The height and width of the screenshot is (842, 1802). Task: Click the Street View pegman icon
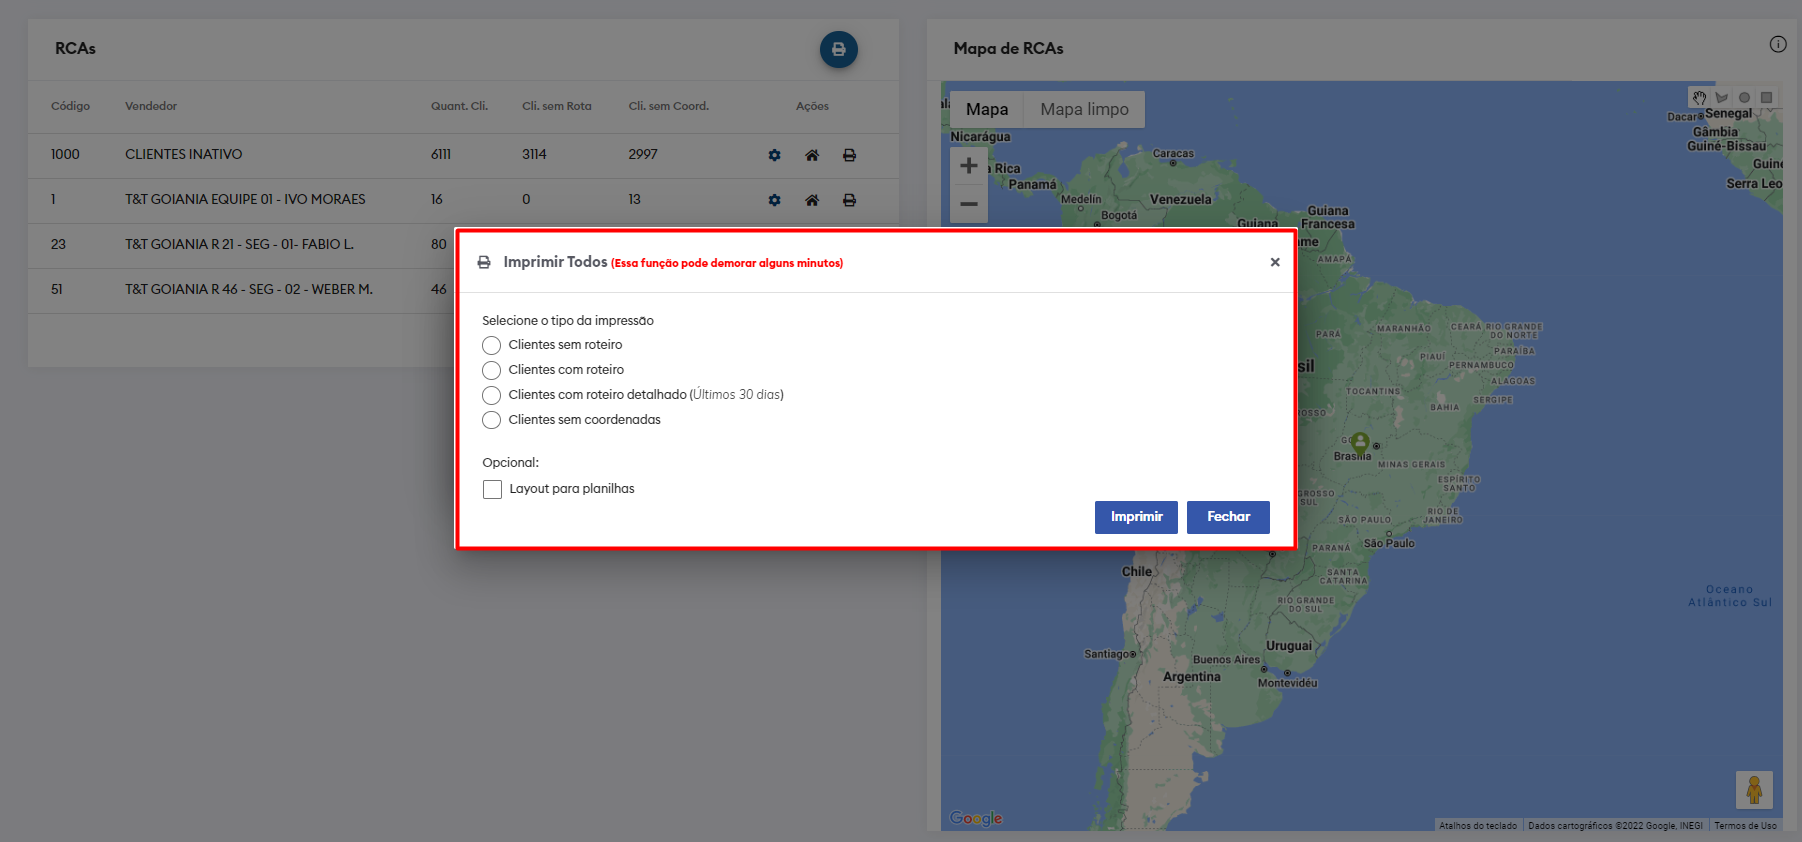(x=1754, y=790)
